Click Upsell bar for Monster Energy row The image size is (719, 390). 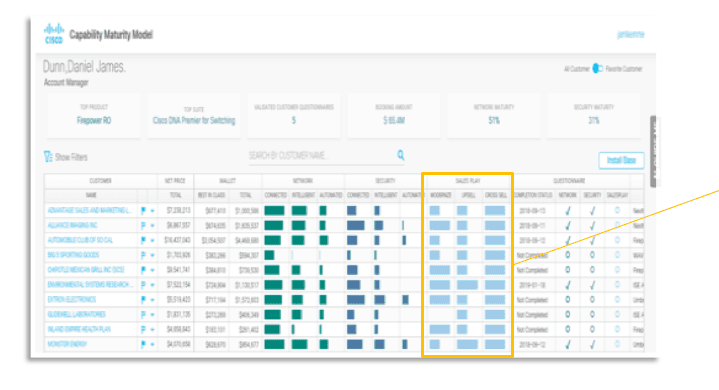point(467,344)
